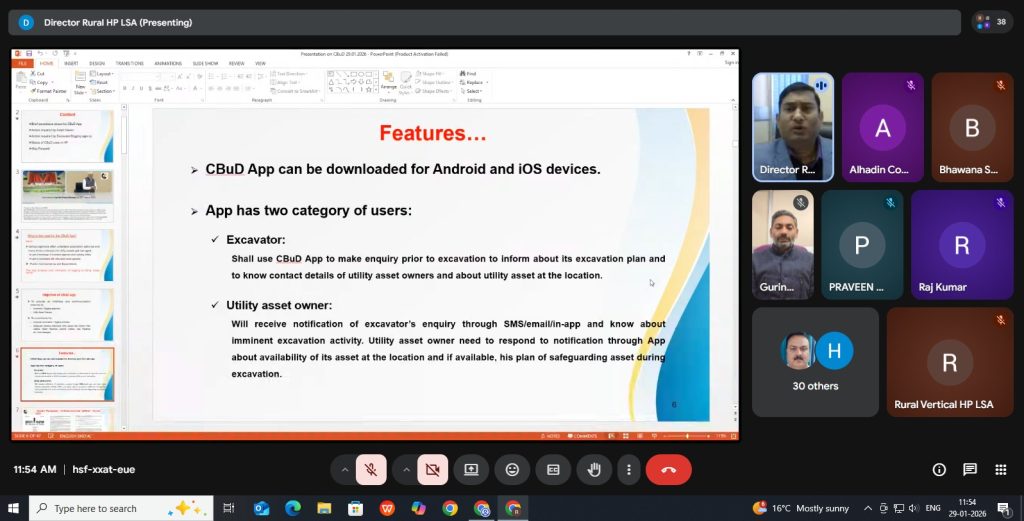Show participants list with 38 badge
This screenshot has height=521, width=1024.
(x=992, y=22)
